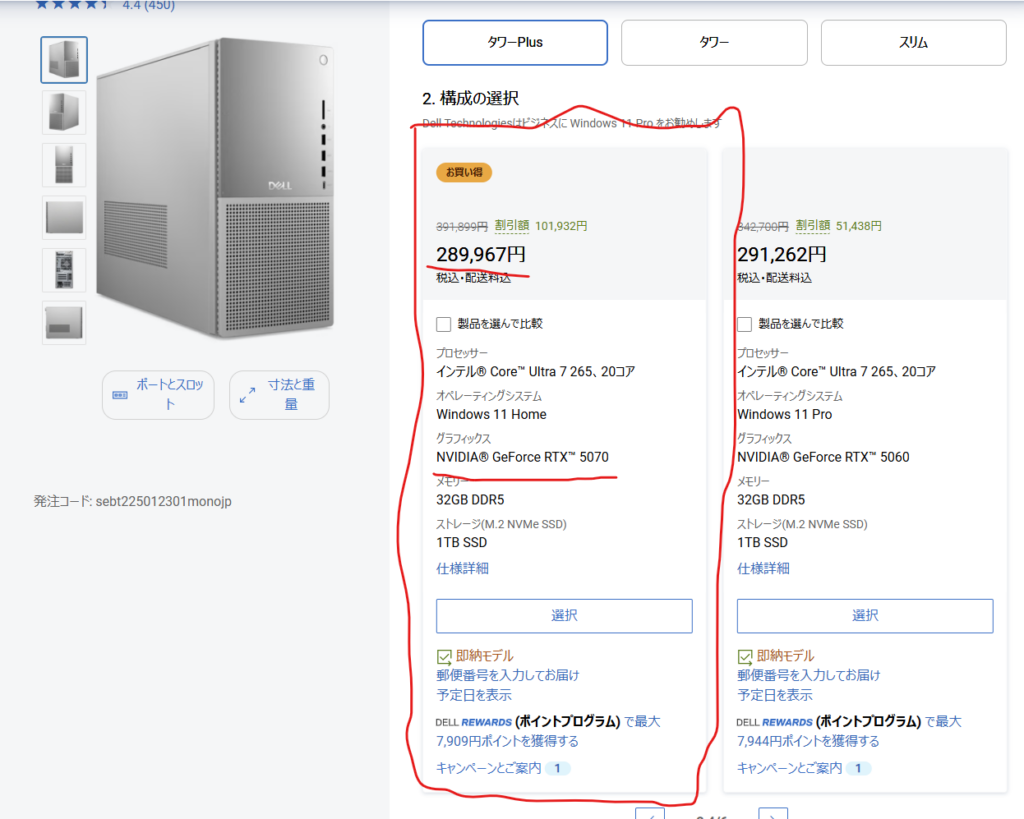Open the second product thumbnail, side angle view

64,112
